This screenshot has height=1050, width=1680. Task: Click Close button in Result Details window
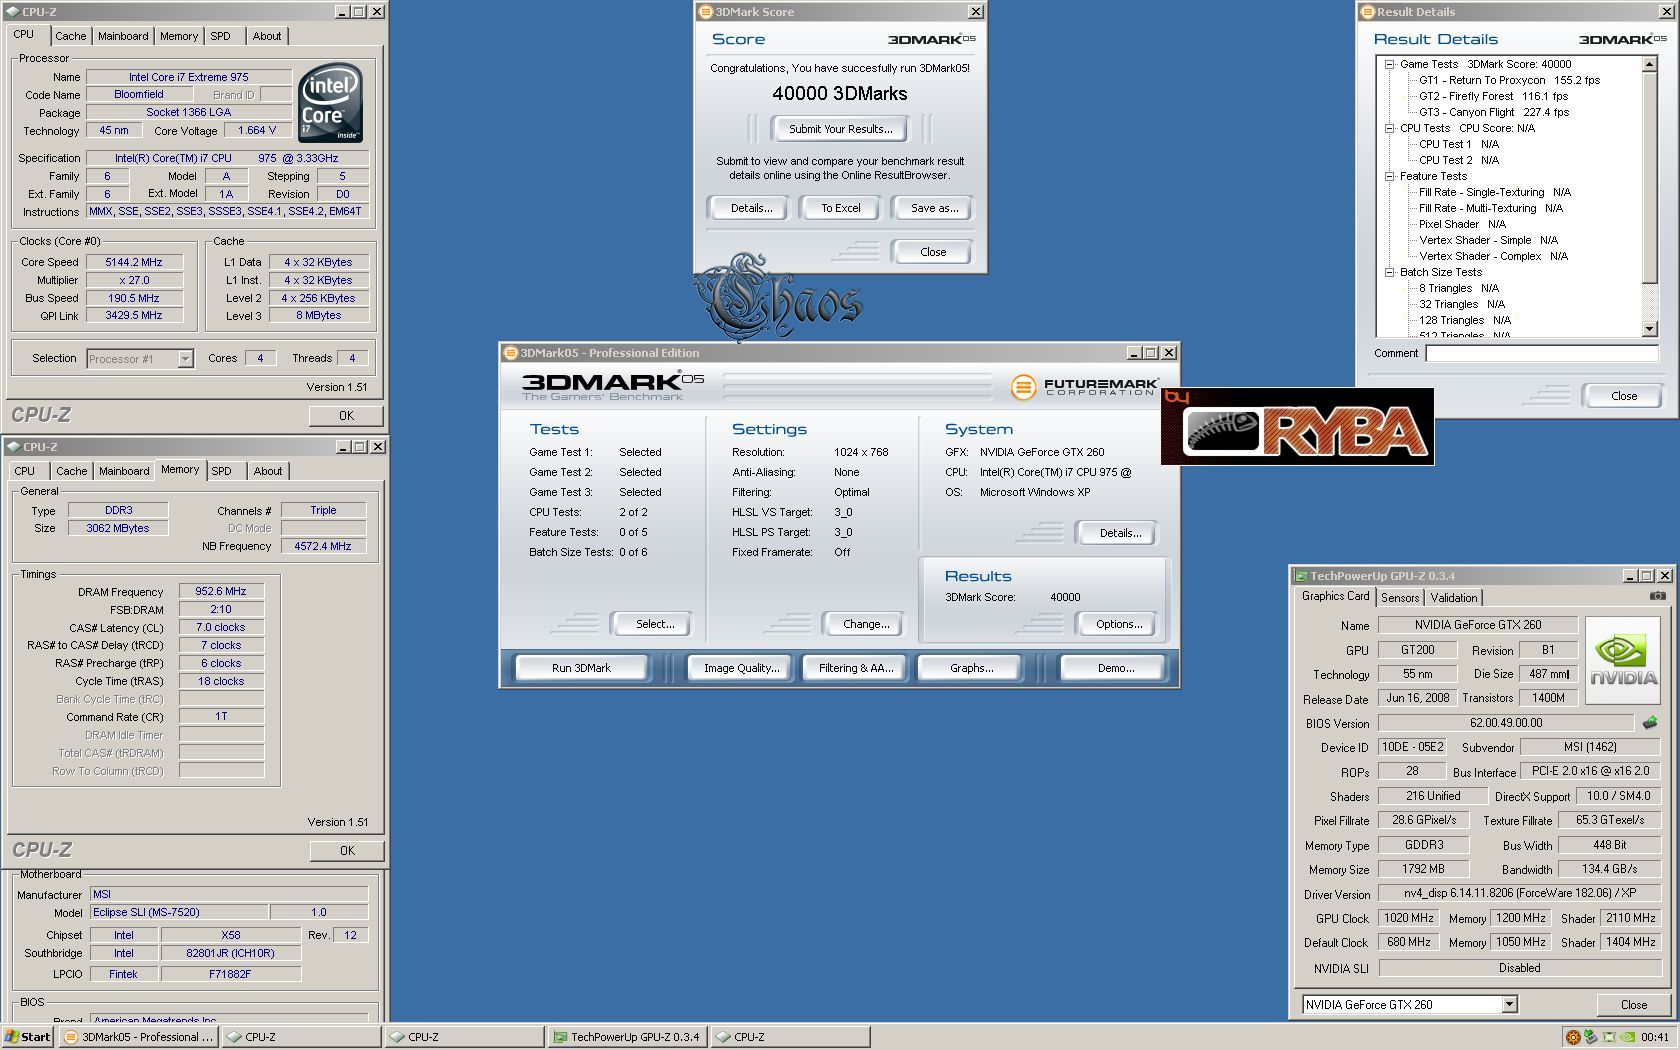pos(1624,396)
